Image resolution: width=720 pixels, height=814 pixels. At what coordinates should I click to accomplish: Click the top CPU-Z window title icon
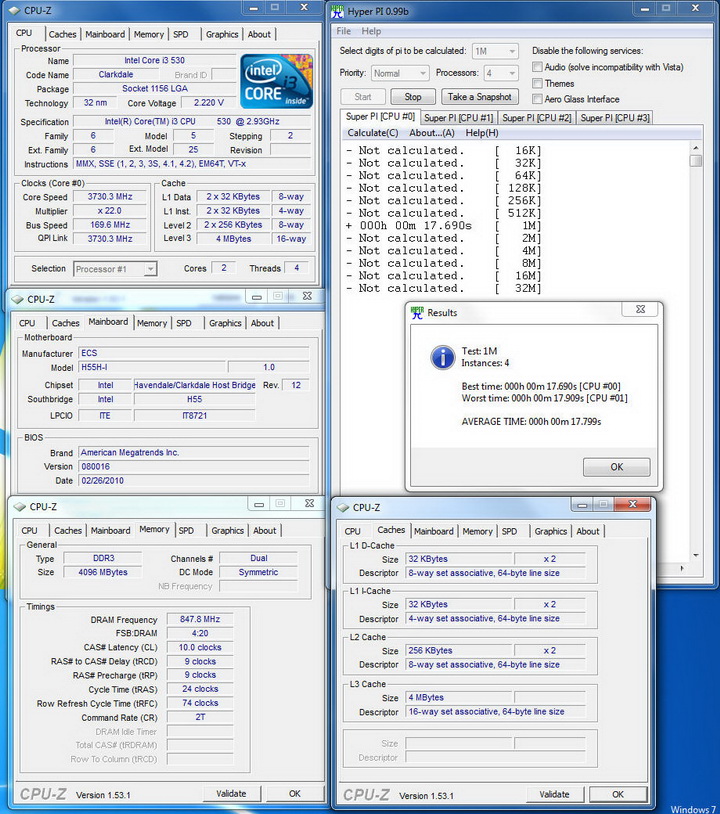(x=15, y=10)
